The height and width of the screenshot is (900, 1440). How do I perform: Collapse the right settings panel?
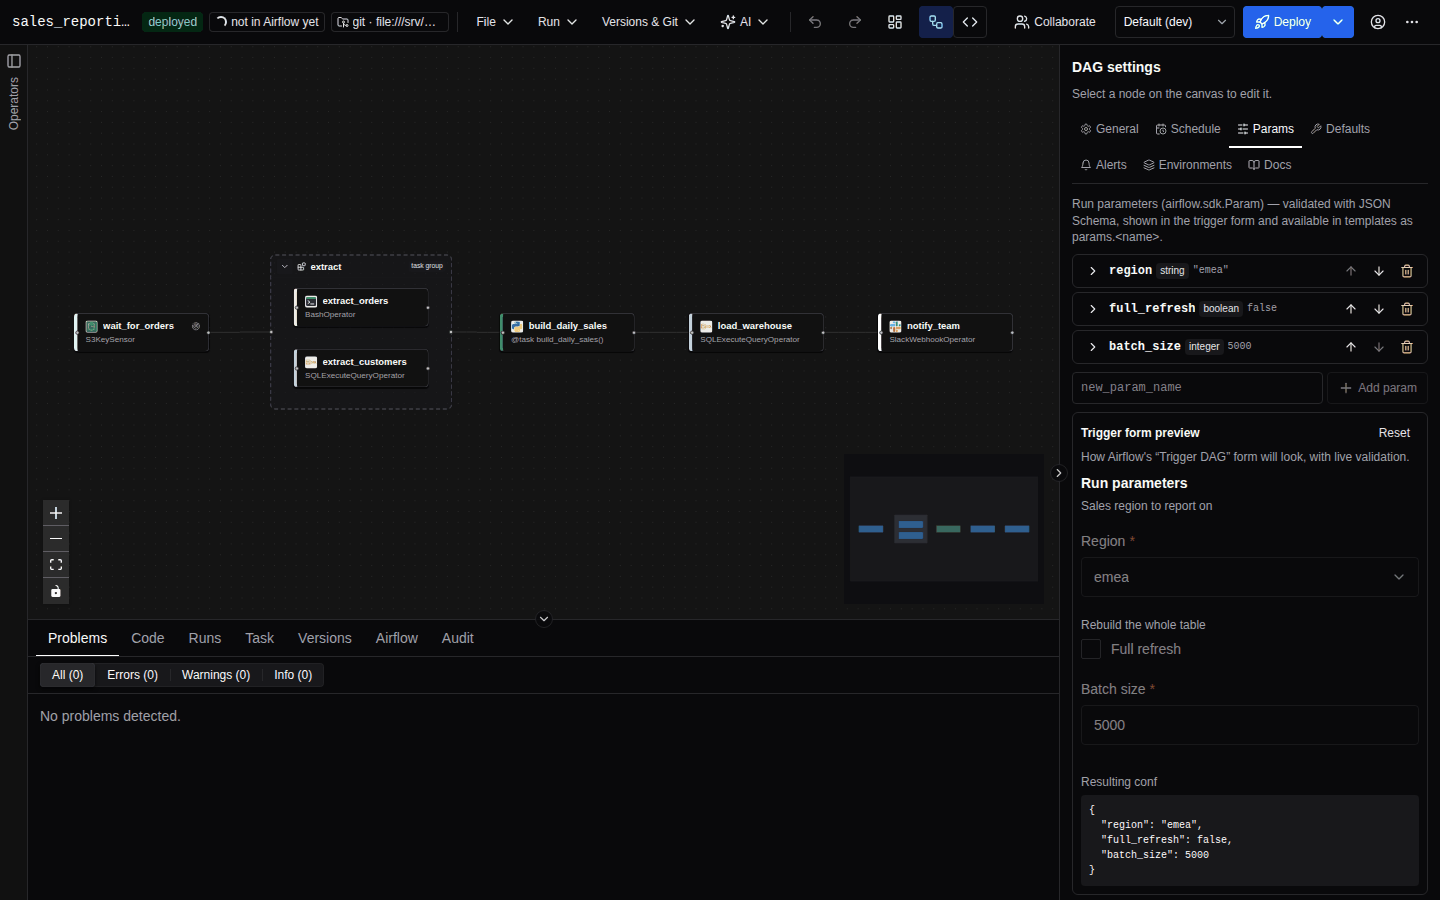point(1059,473)
